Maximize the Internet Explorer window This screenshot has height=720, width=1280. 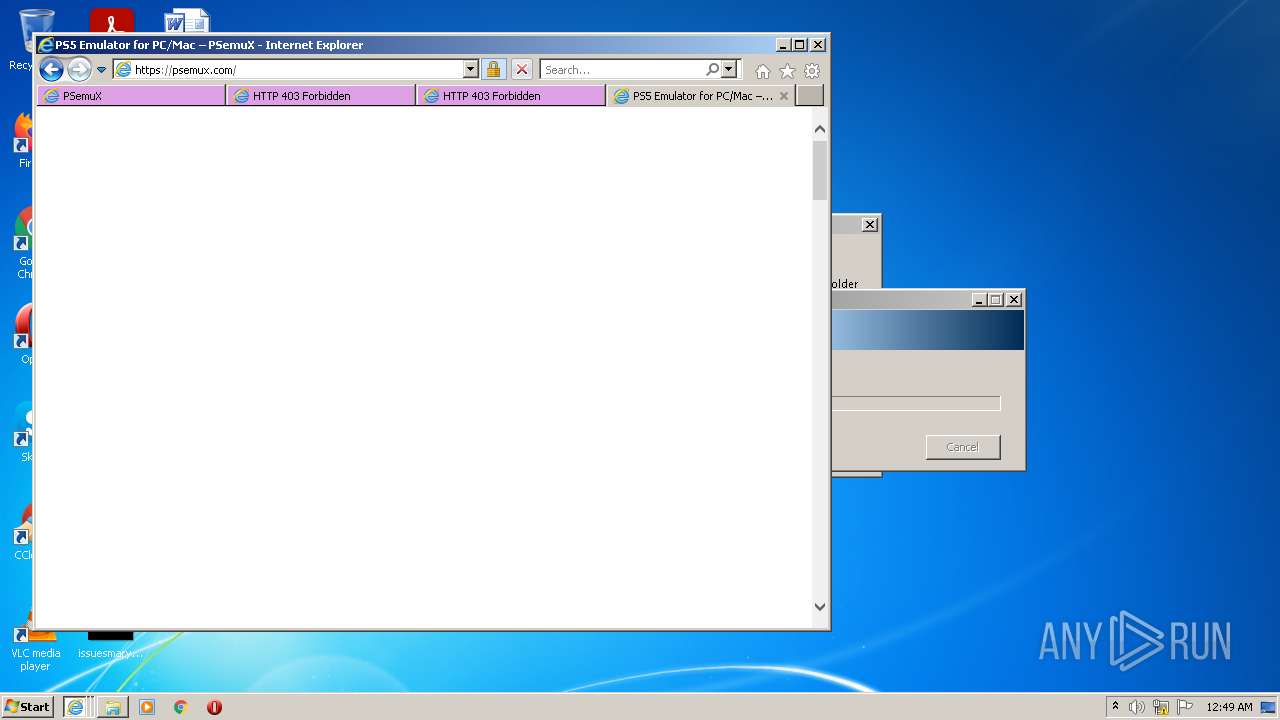(x=799, y=45)
